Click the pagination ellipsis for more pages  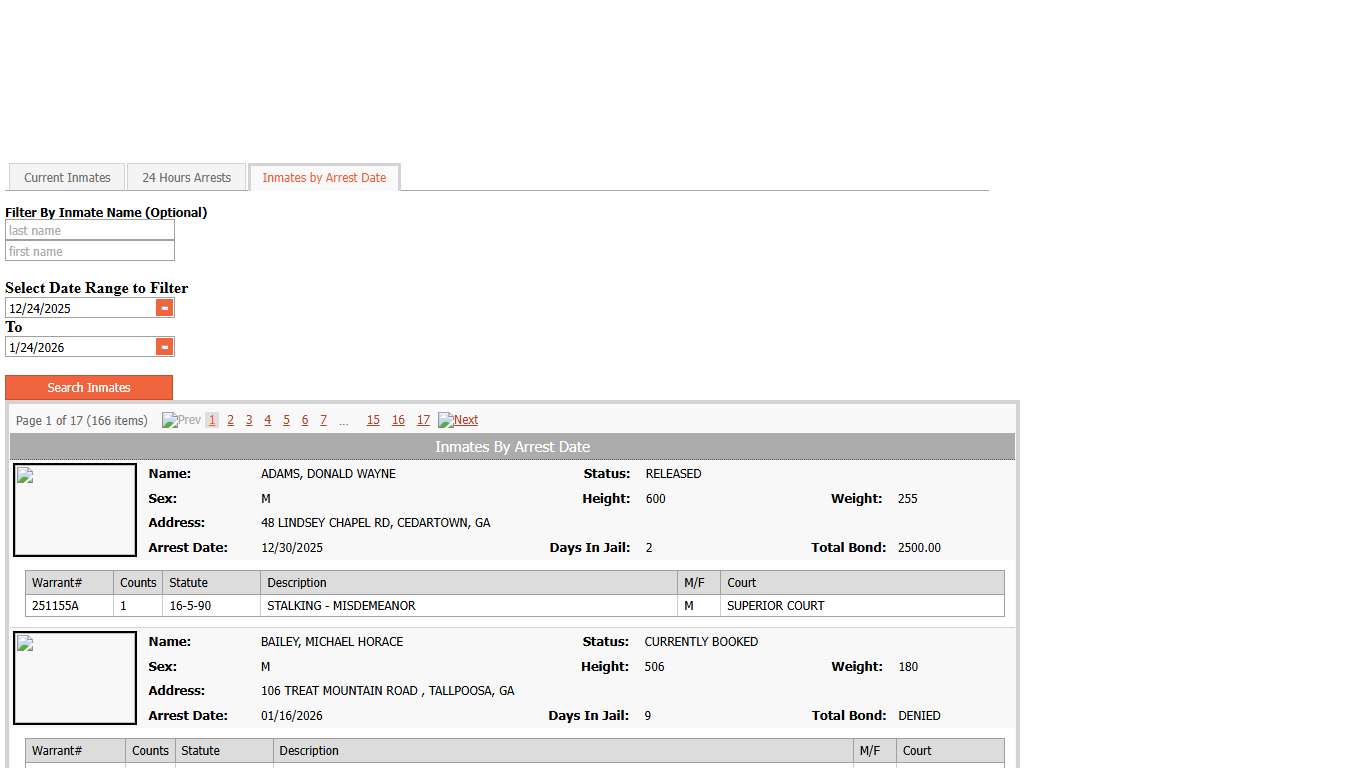344,421
